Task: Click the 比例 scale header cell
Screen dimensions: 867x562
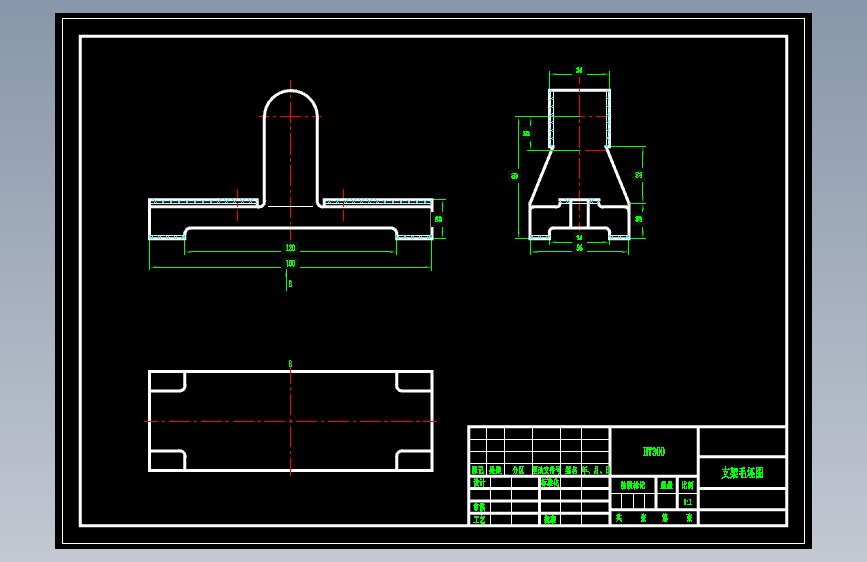Action: (687, 485)
